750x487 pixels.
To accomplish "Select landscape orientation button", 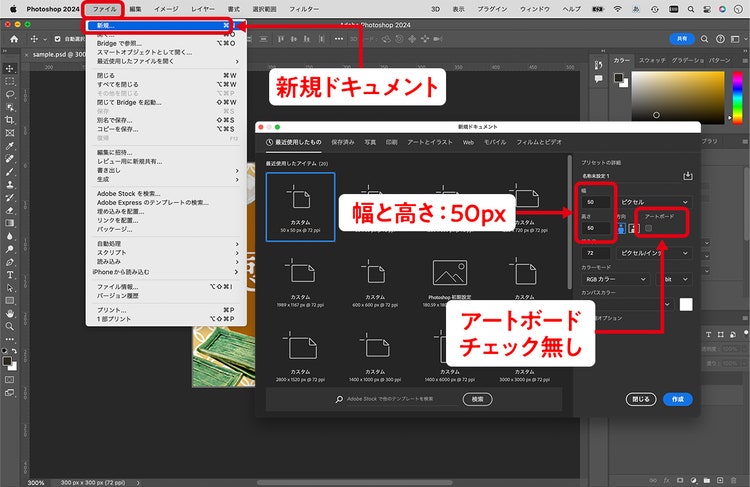I will (633, 228).
